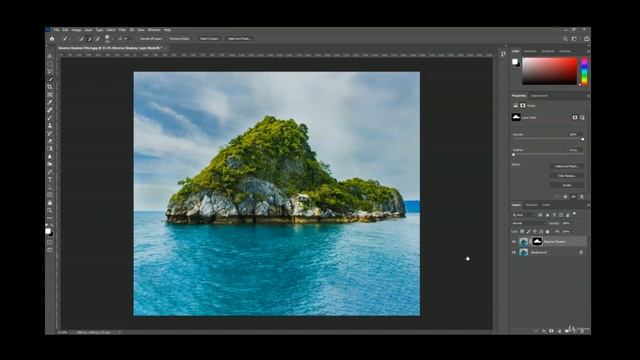The height and width of the screenshot is (360, 640).
Task: Choose New Selection mode icon
Action: [x=81, y=39]
